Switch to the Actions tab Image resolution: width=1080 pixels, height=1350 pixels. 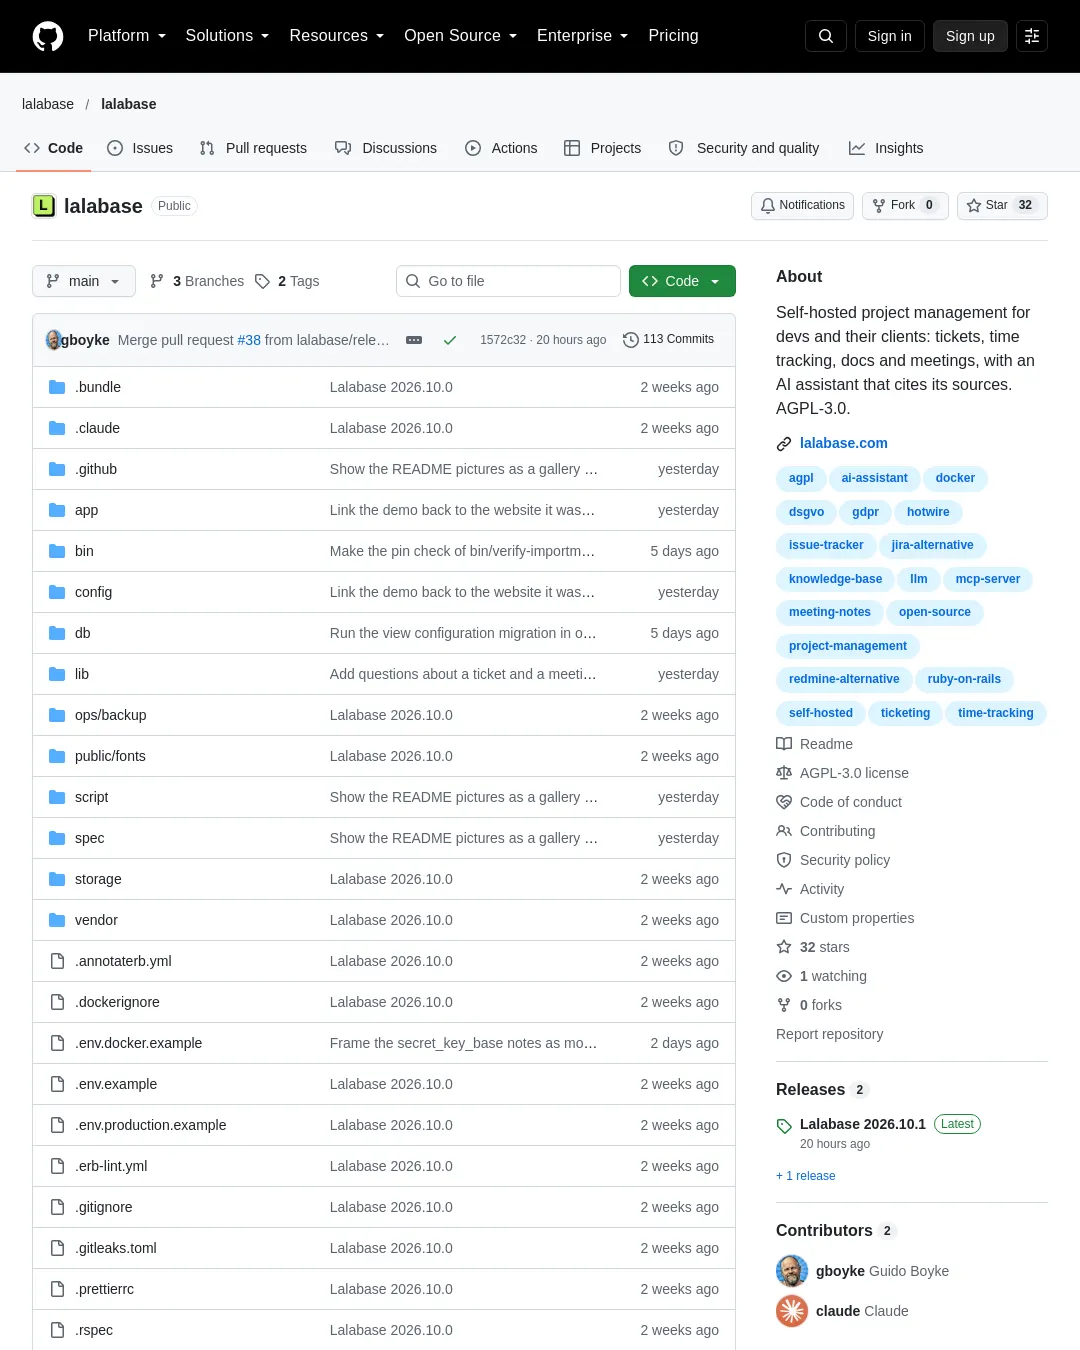(501, 148)
